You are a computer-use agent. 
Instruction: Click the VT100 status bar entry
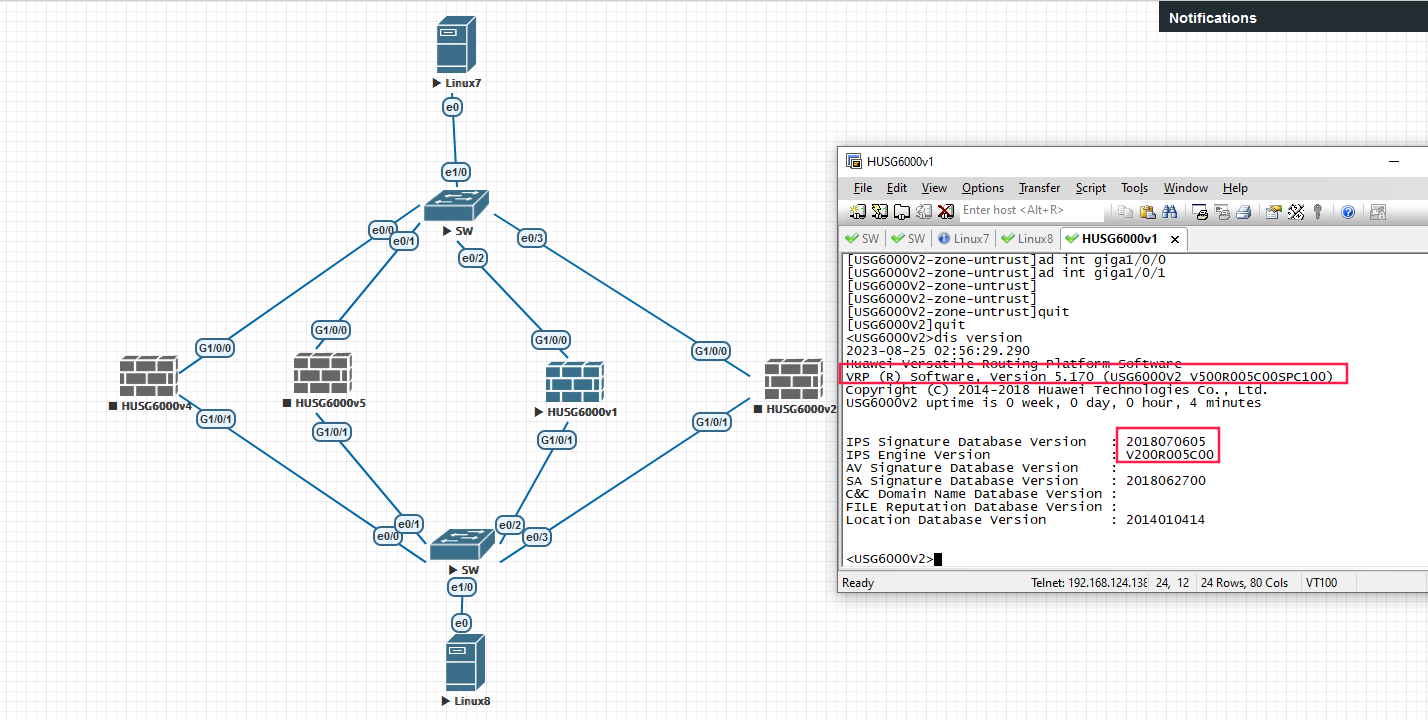1323,583
